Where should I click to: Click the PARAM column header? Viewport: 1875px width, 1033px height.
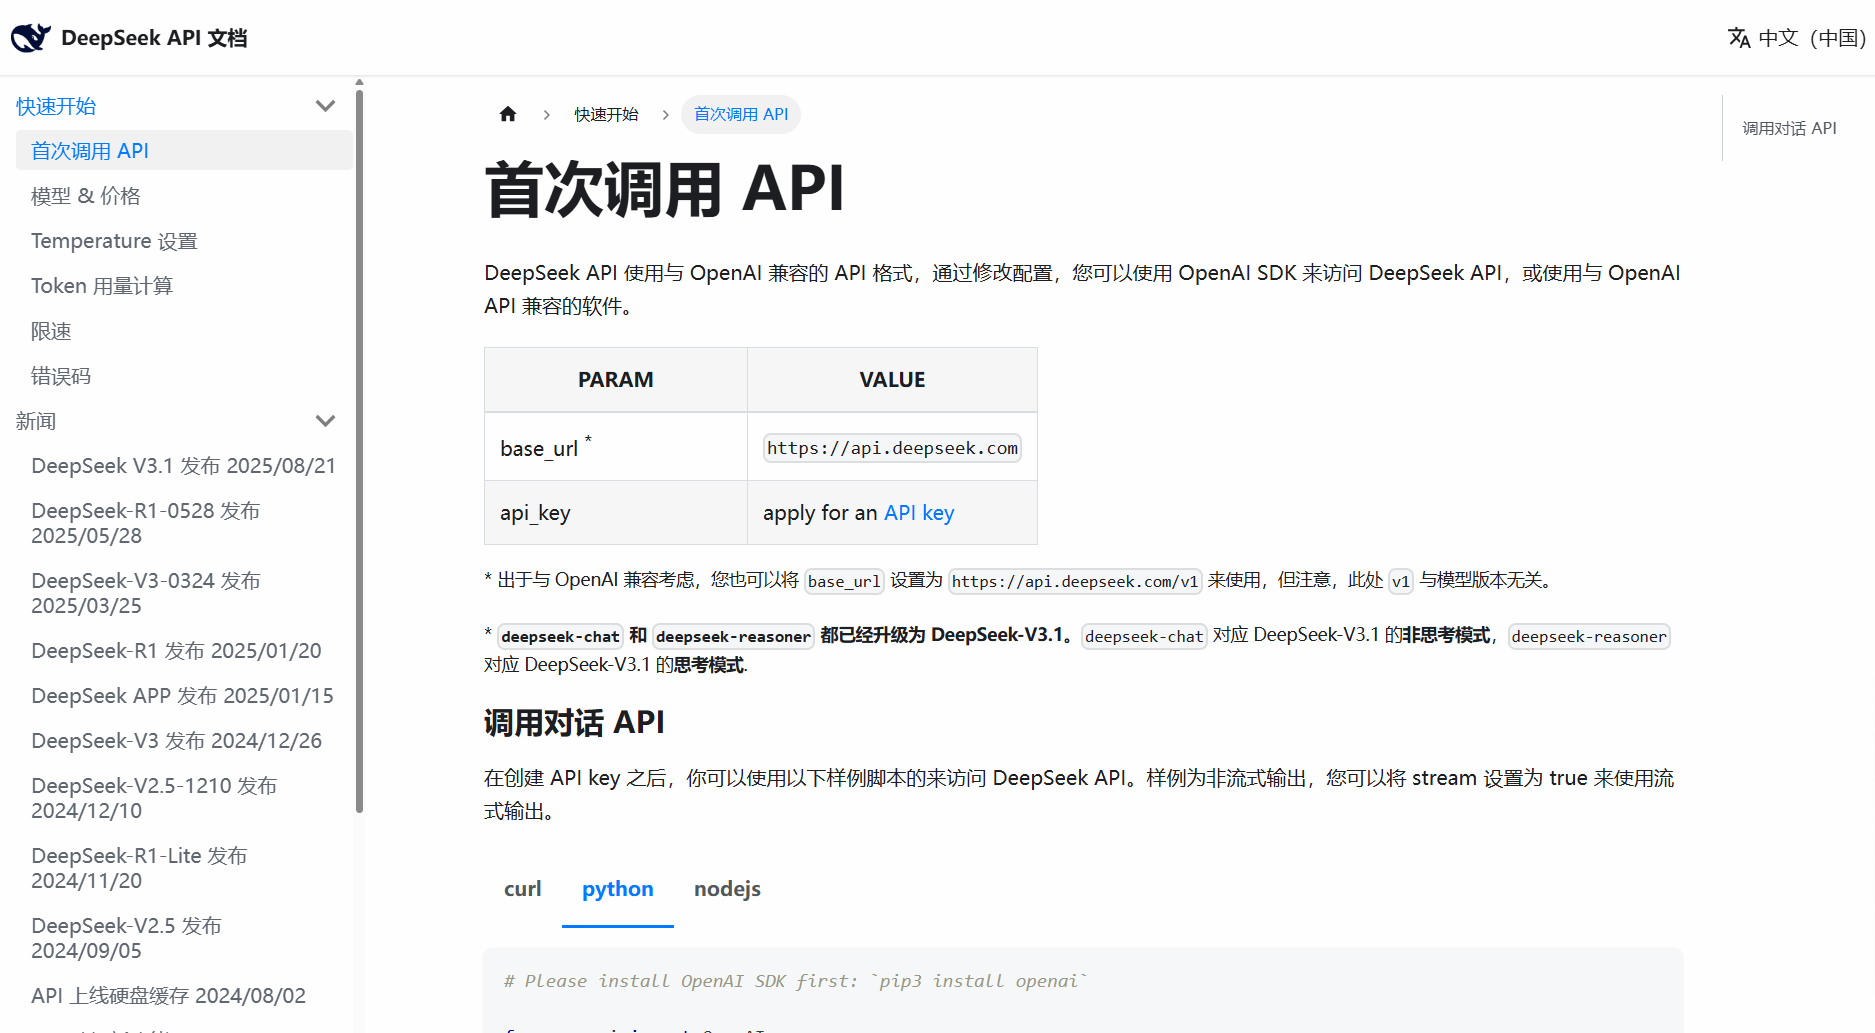[616, 380]
